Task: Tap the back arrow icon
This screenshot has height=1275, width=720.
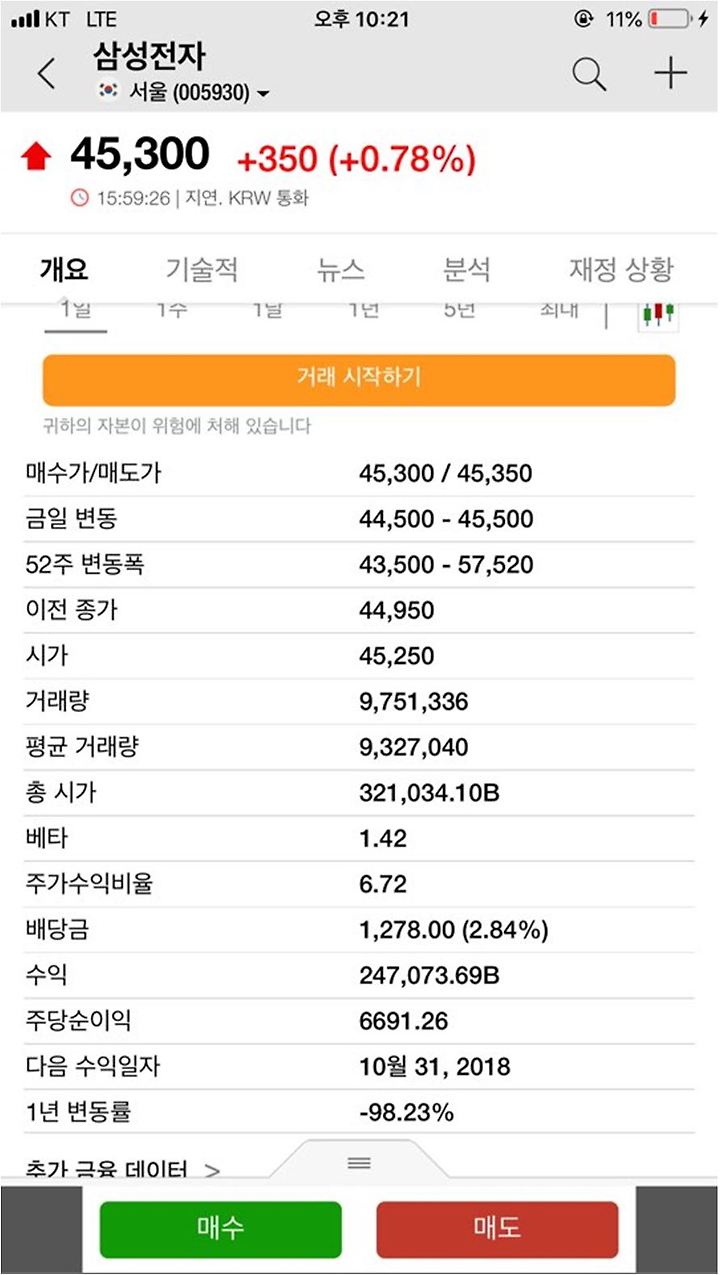Action: [46, 74]
